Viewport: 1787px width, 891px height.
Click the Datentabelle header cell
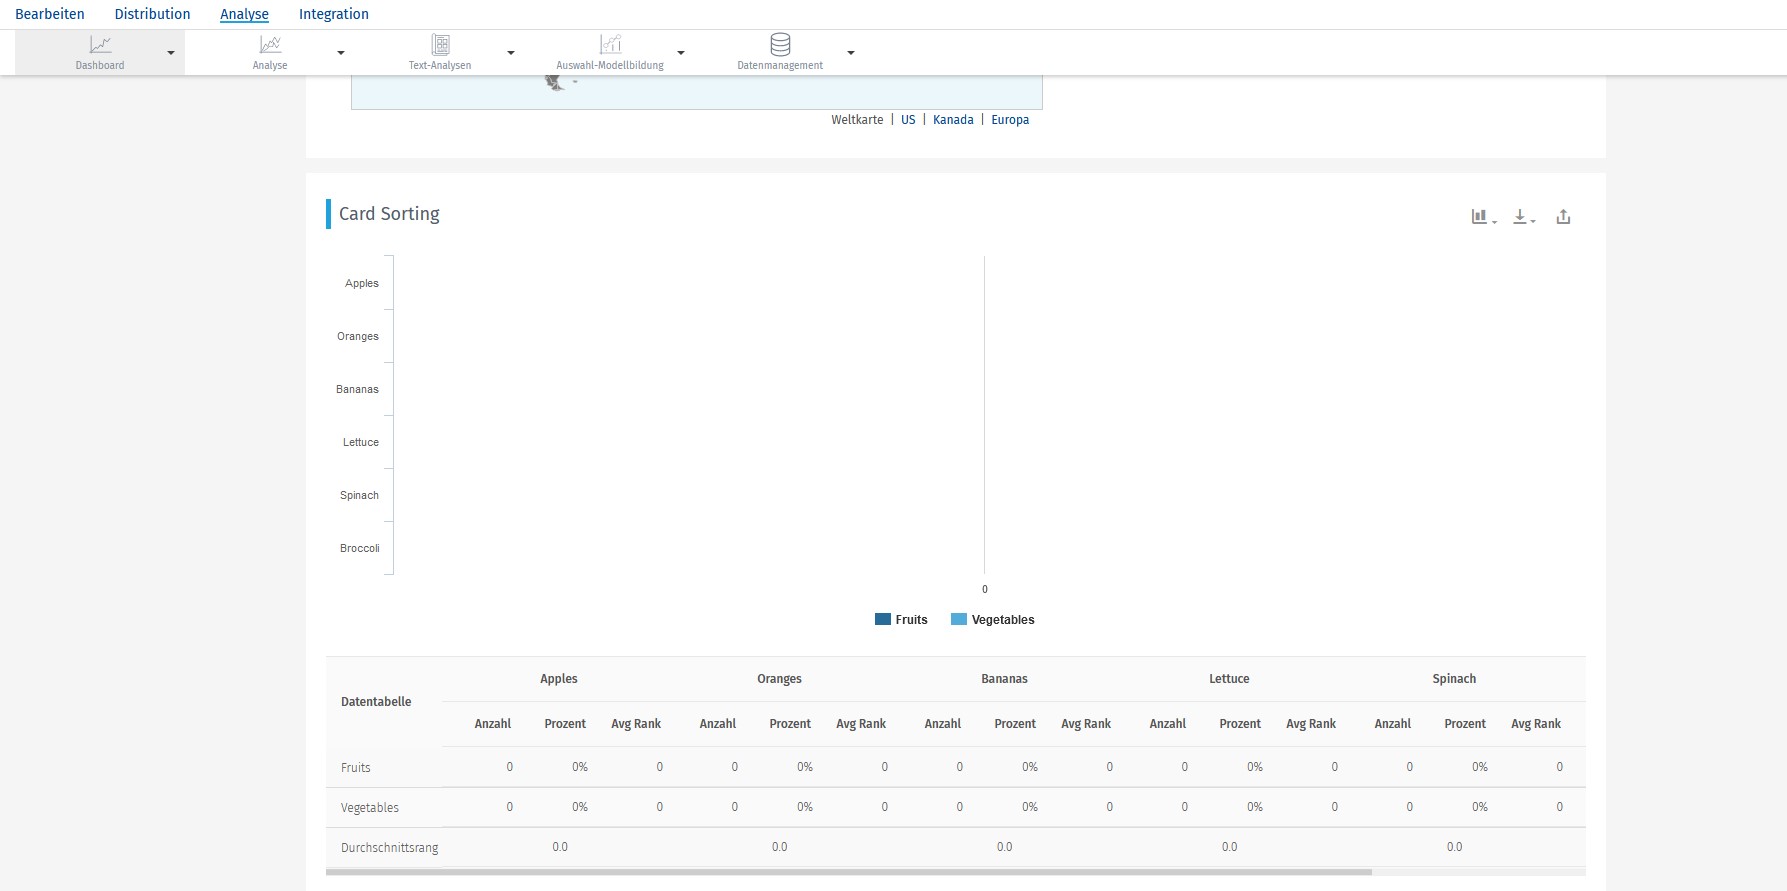pyautogui.click(x=376, y=702)
